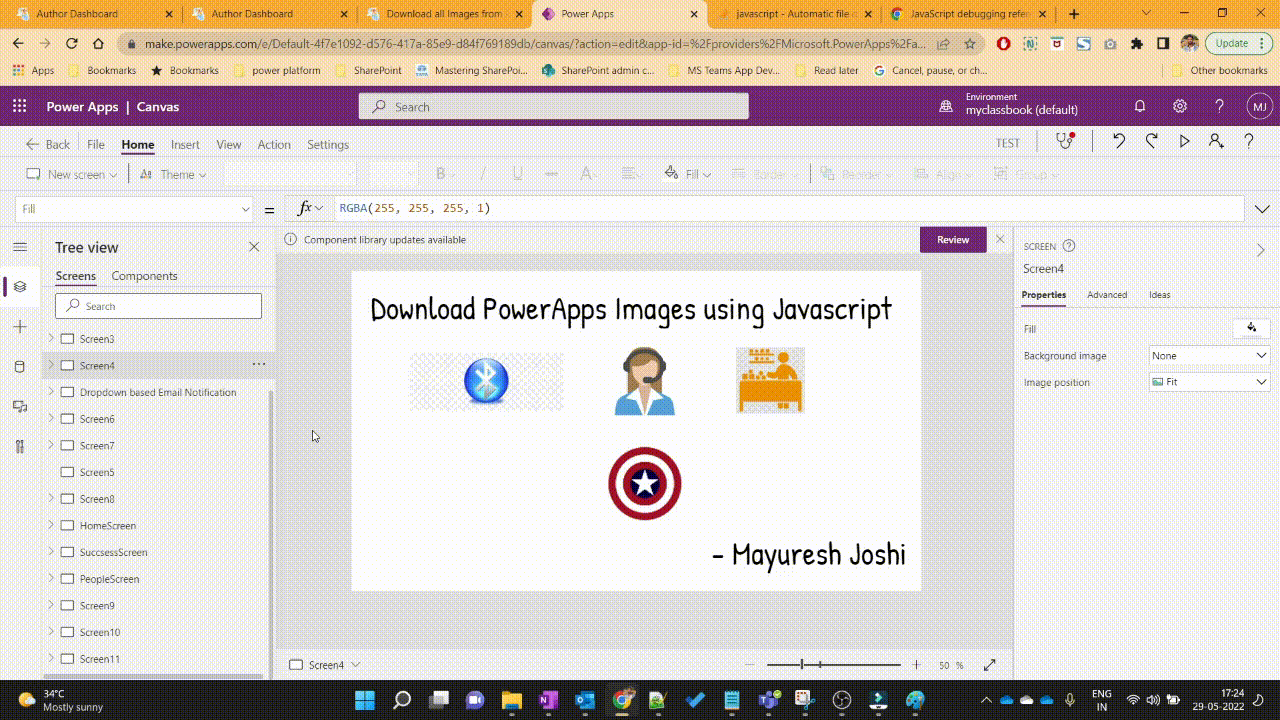Open the settings gear in Power Apps header
Screen dimensions: 1280x720
tap(1180, 107)
